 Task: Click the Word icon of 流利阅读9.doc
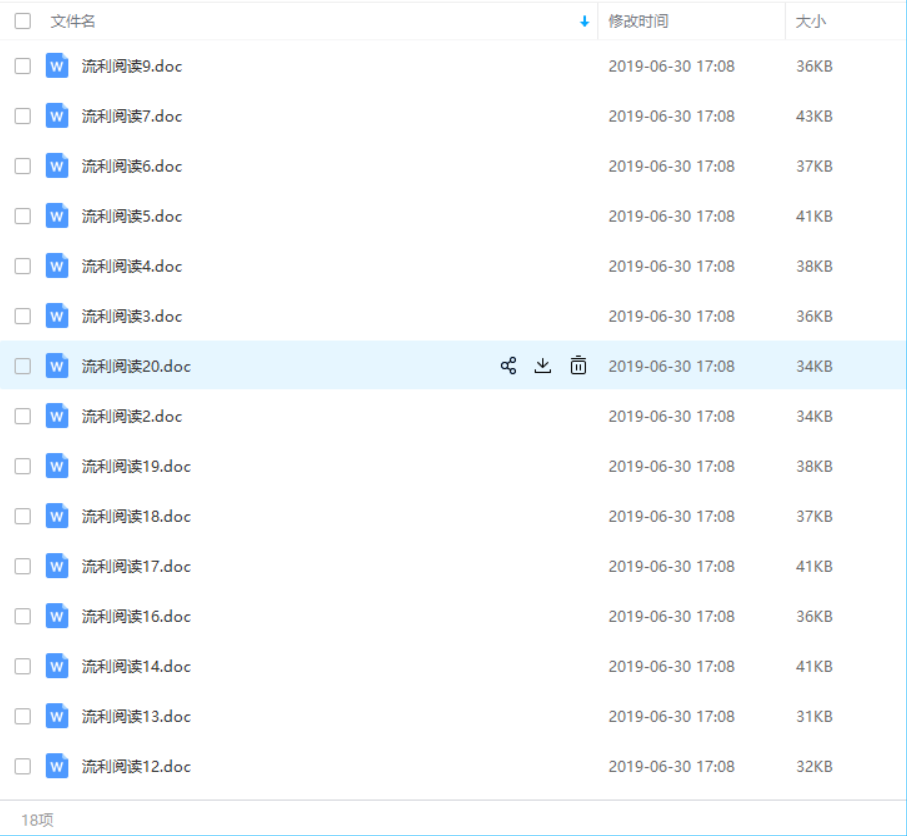point(57,66)
